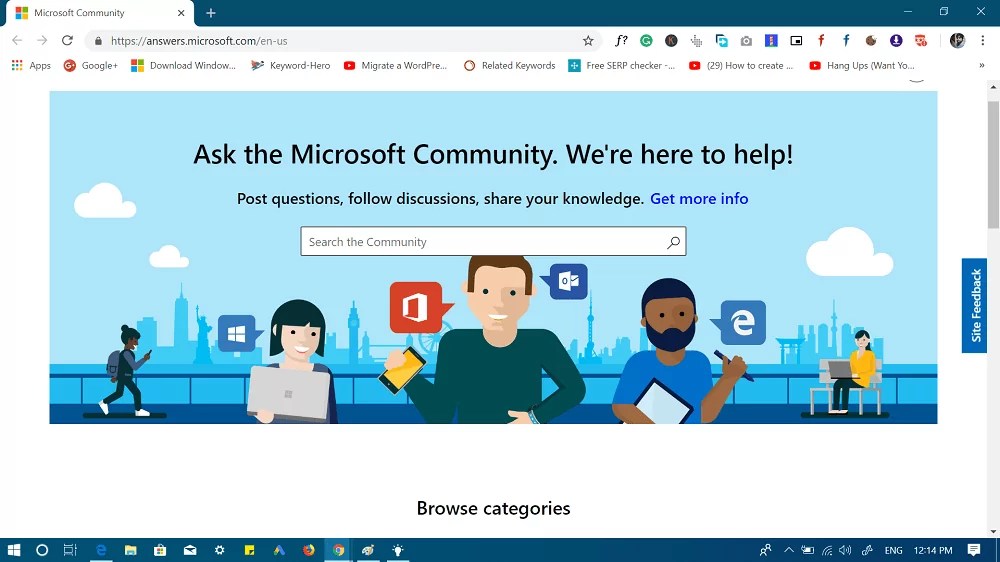1000x562 pixels.
Task: Launch Firefox from the taskbar
Action: pos(309,550)
